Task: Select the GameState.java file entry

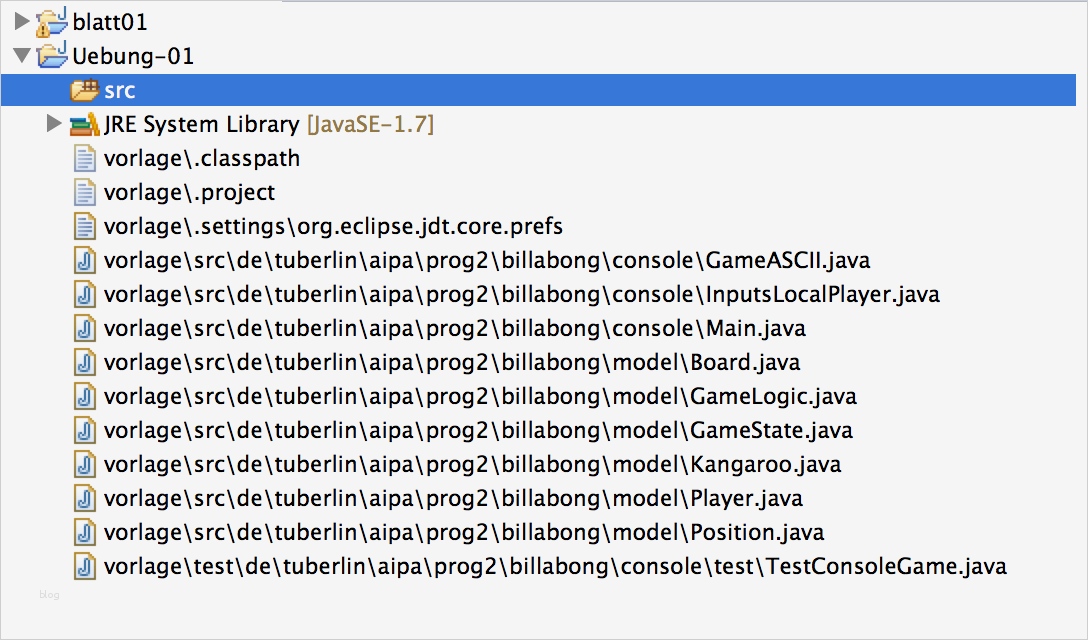Action: (x=478, y=431)
